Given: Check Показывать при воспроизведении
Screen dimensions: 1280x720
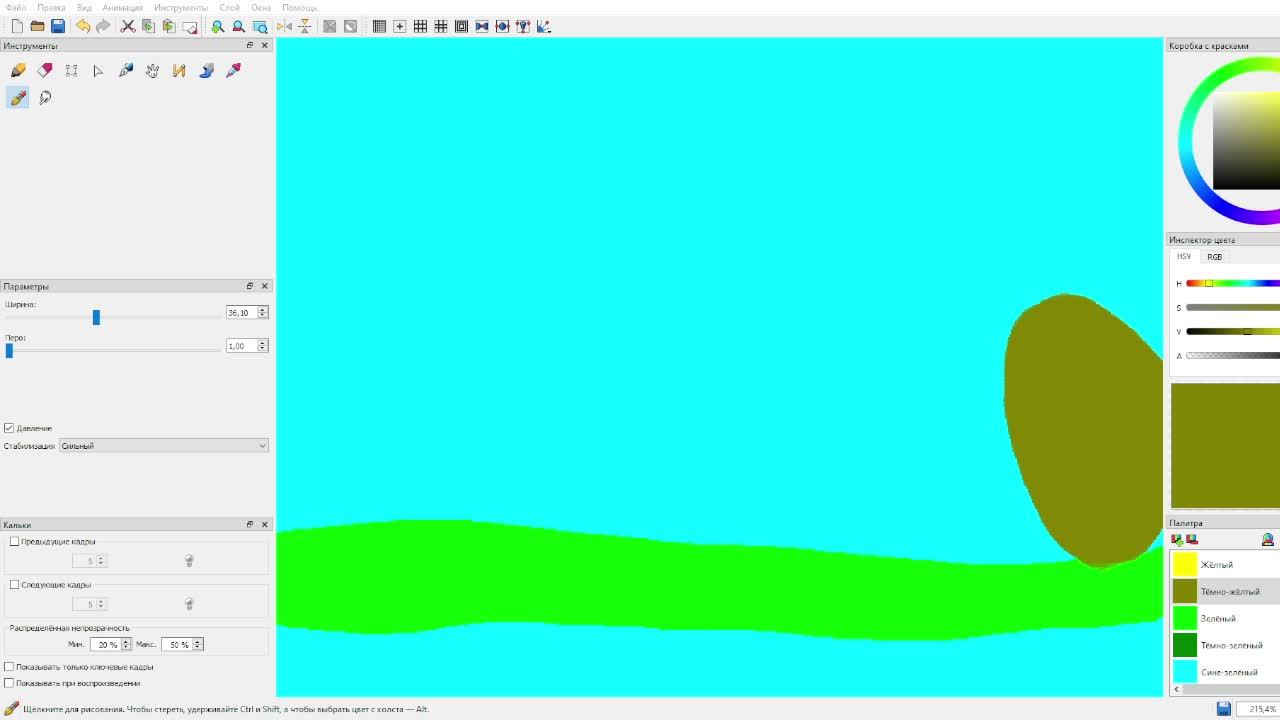Looking at the screenshot, I should coord(9,682).
